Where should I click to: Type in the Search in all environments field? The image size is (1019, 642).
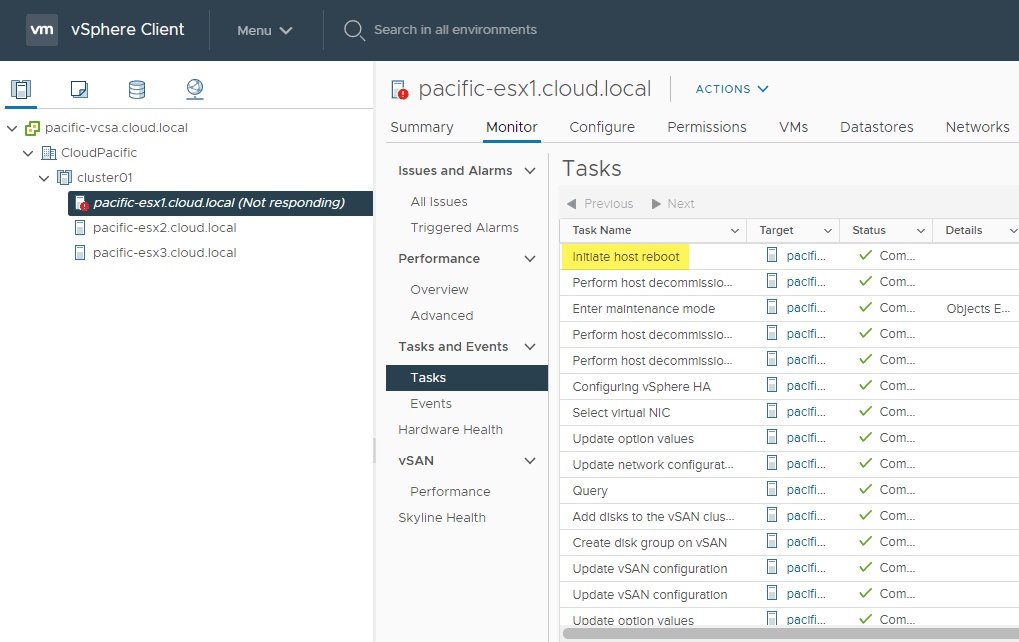coord(455,30)
